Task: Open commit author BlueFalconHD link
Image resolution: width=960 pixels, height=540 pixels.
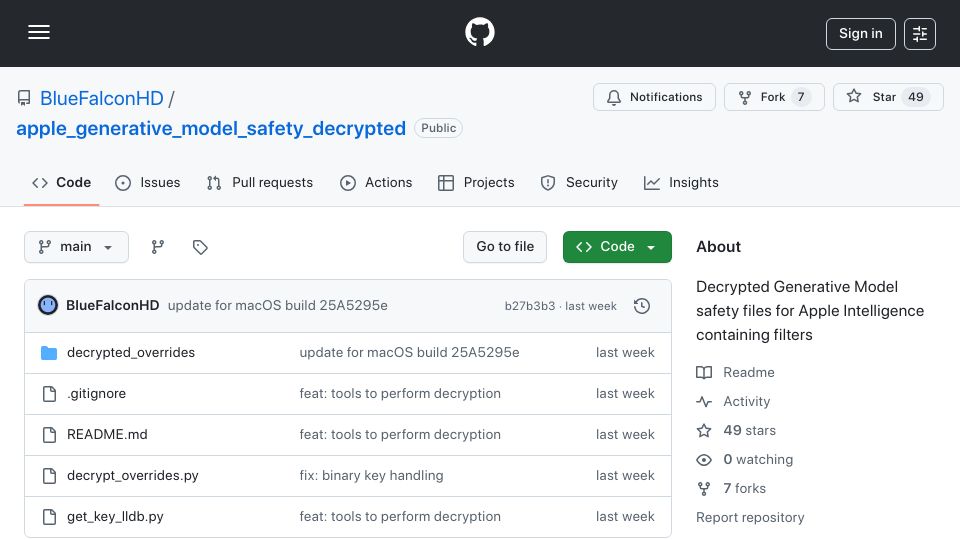Action: pyautogui.click(x=113, y=305)
